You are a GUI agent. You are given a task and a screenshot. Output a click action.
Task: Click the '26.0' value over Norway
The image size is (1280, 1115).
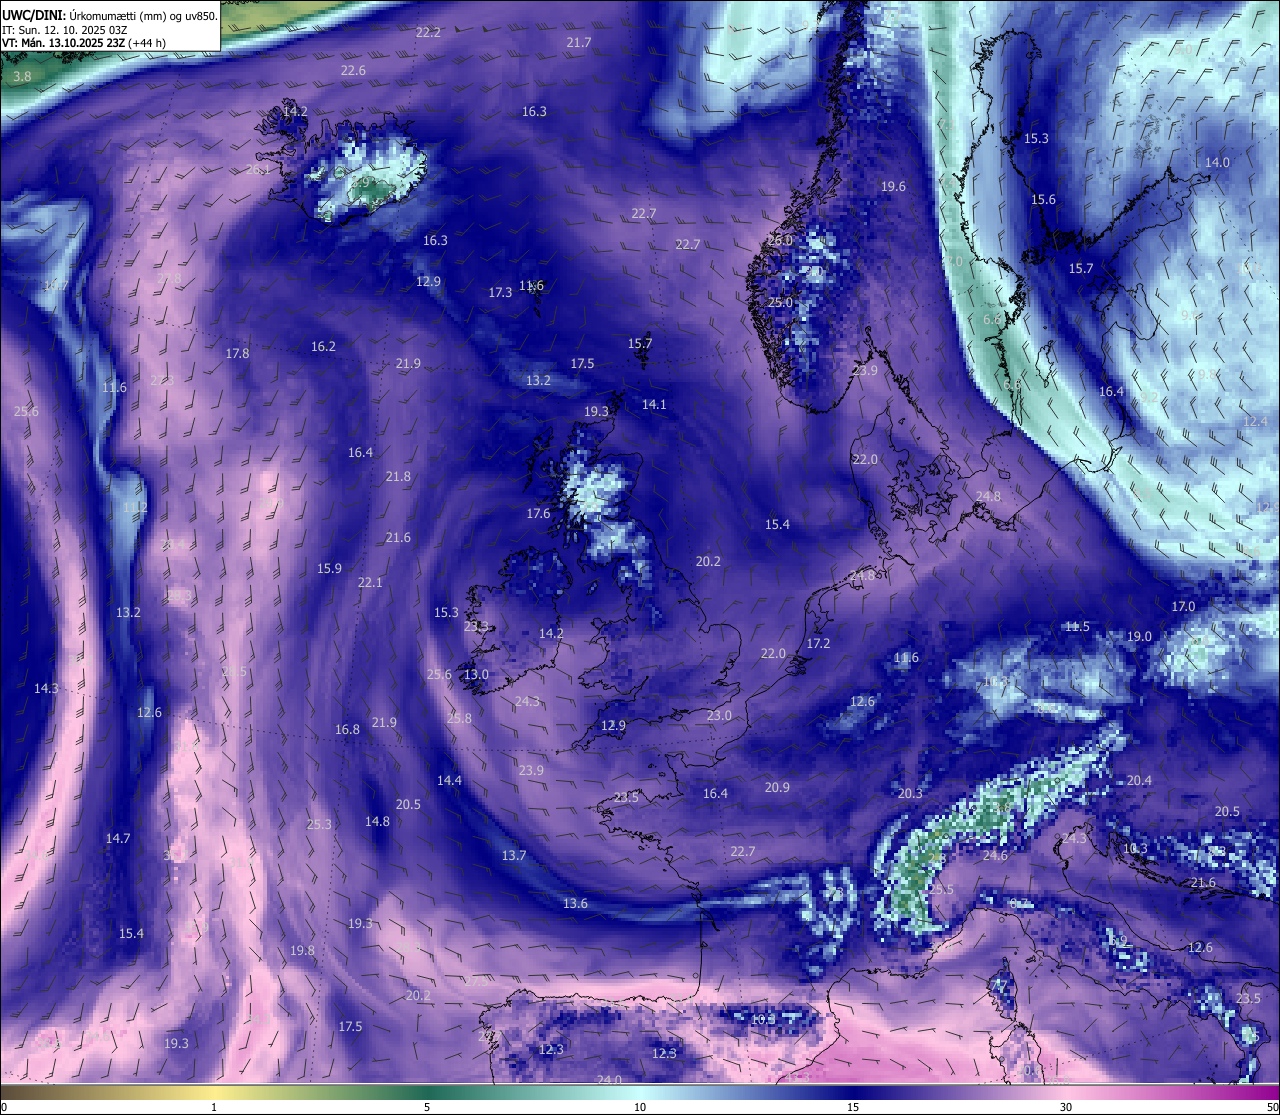[x=780, y=240]
